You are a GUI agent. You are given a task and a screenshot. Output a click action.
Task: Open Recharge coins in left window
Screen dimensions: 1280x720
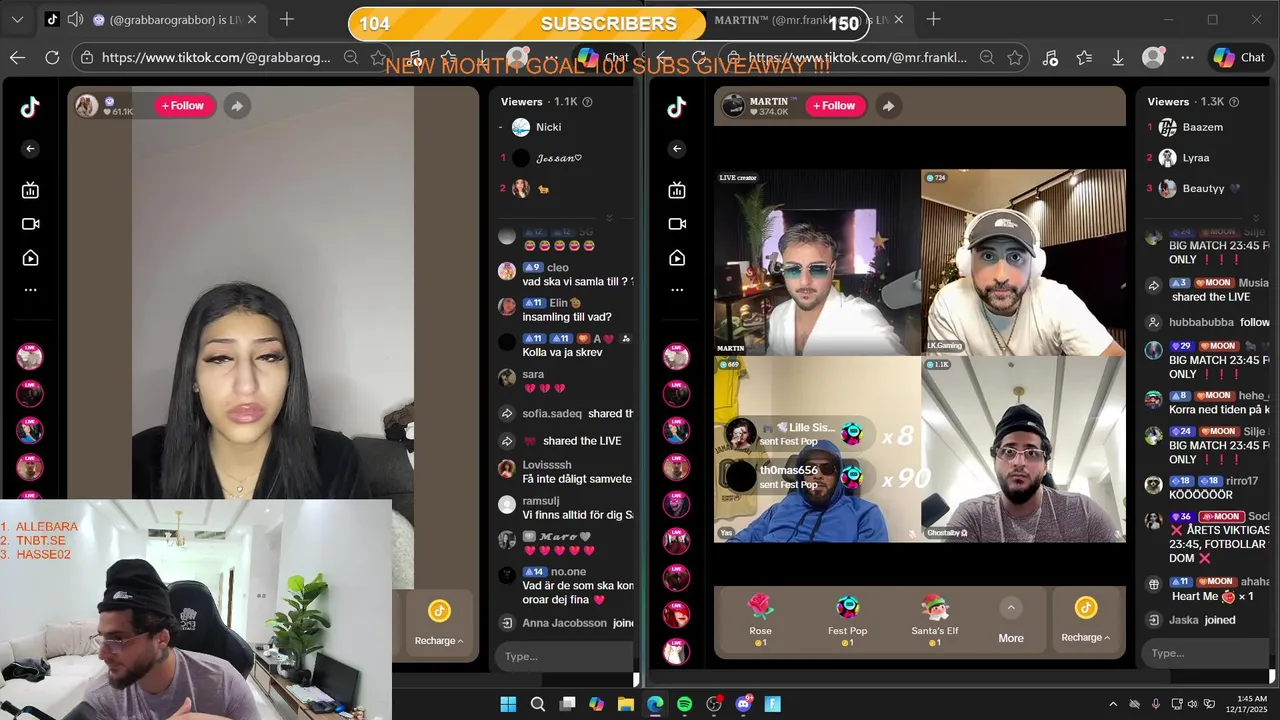[x=439, y=622]
